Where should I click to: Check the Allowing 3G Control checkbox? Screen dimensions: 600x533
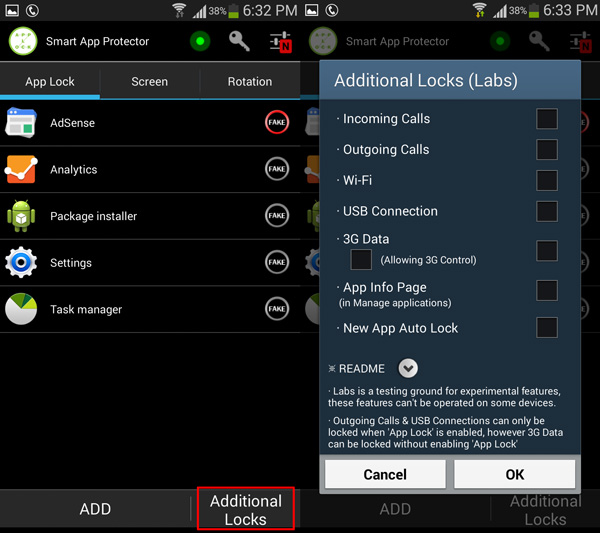[361, 259]
